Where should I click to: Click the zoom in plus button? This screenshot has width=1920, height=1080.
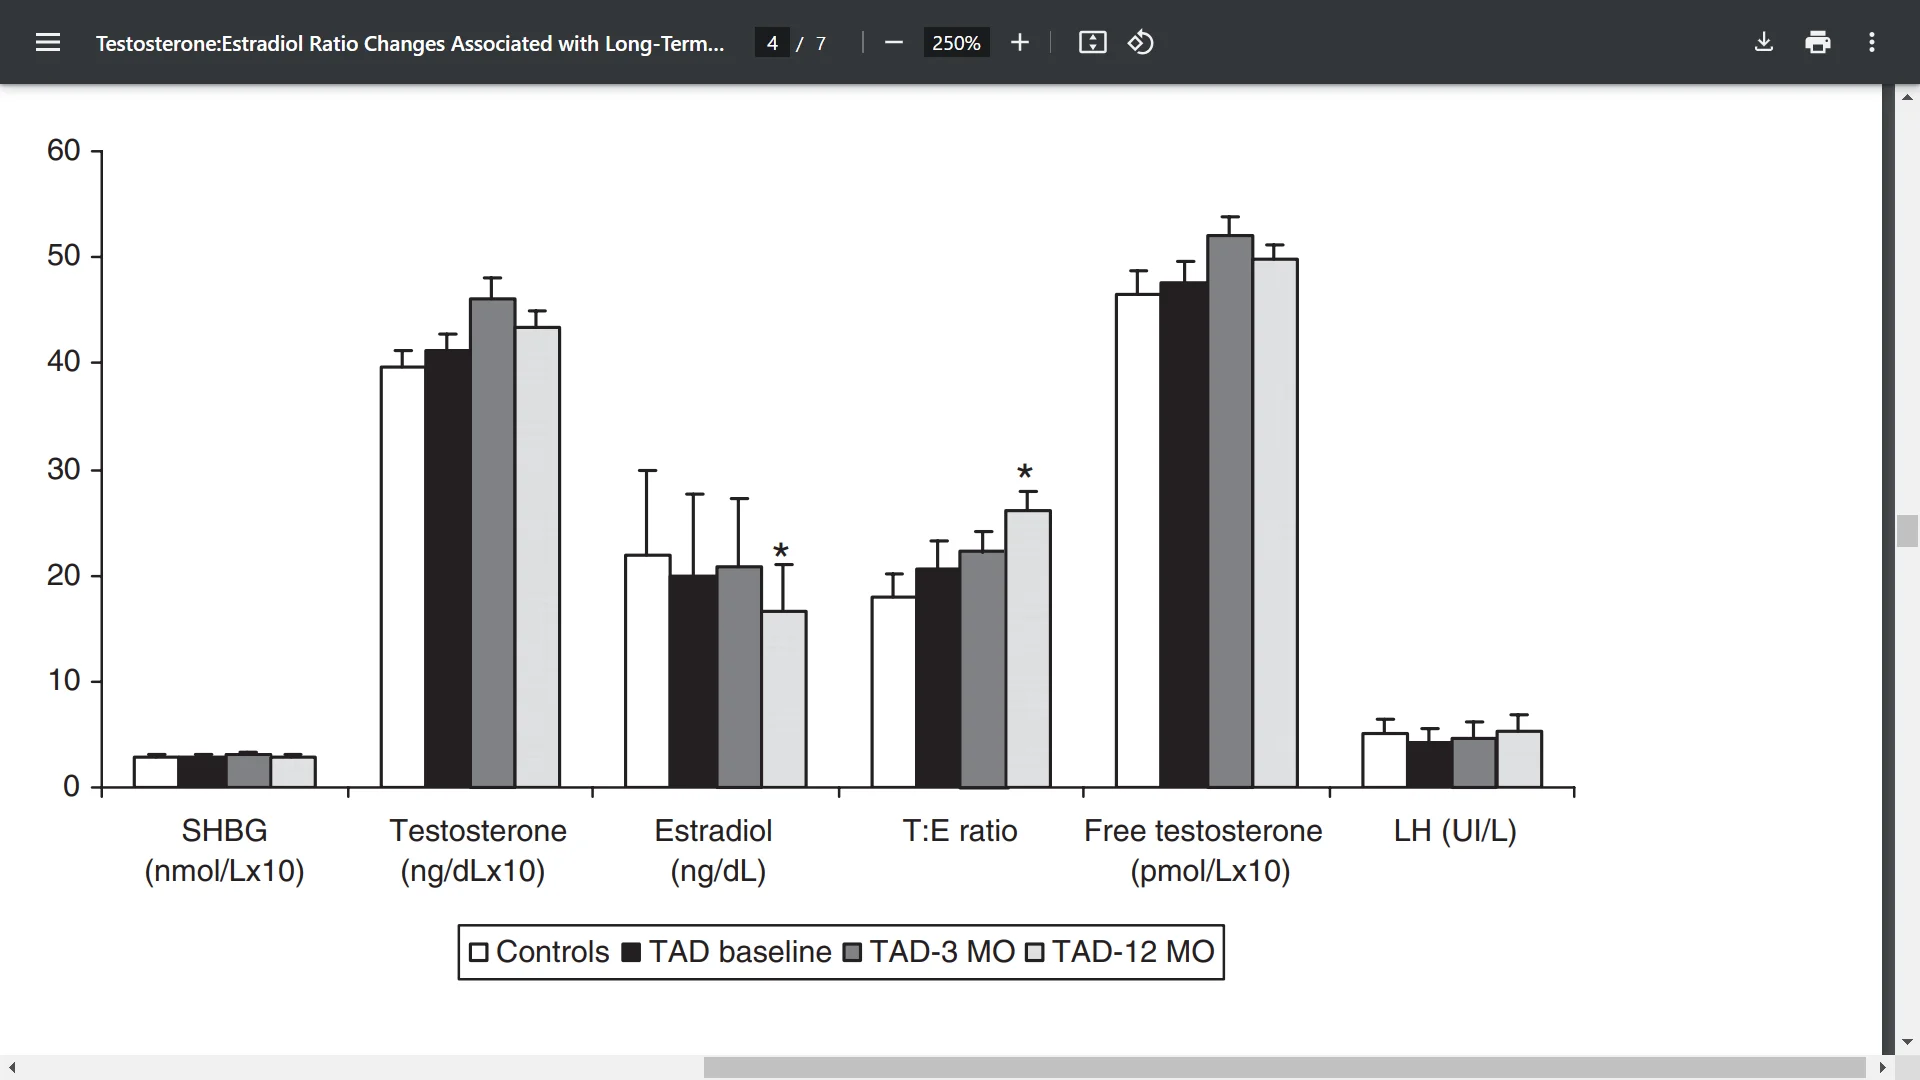[1019, 42]
